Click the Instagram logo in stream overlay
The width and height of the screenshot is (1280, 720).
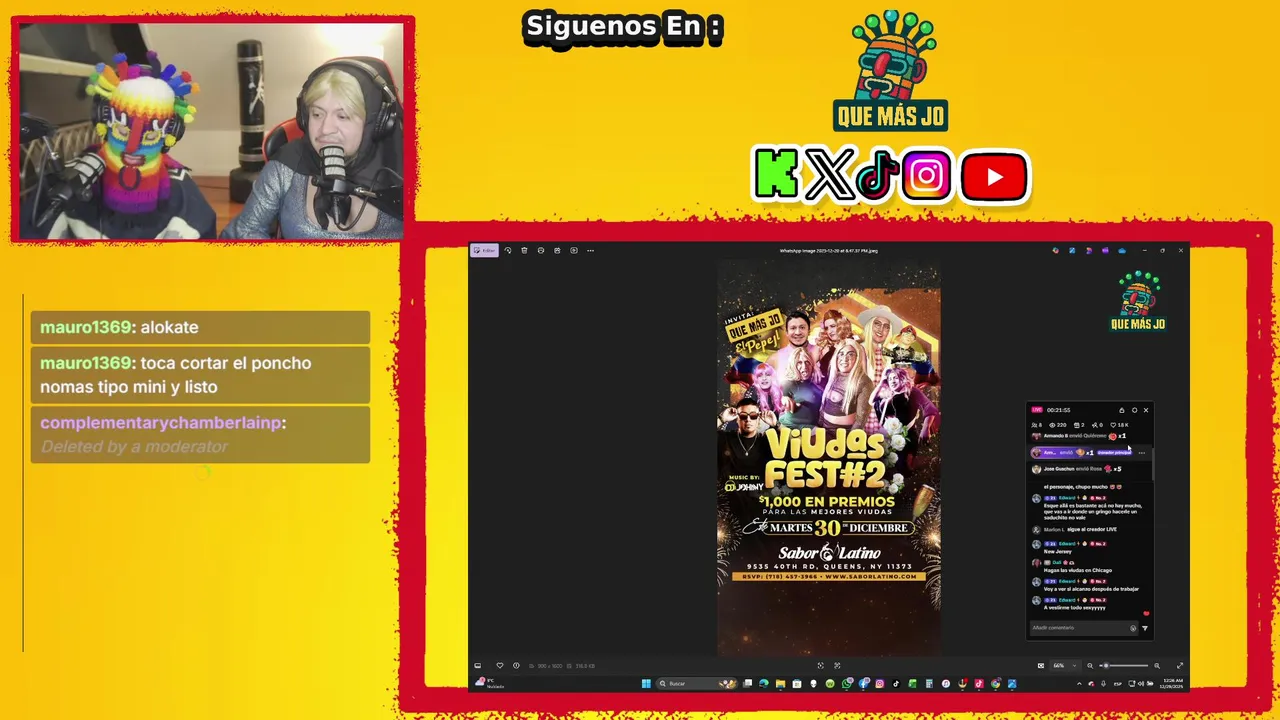tap(927, 176)
